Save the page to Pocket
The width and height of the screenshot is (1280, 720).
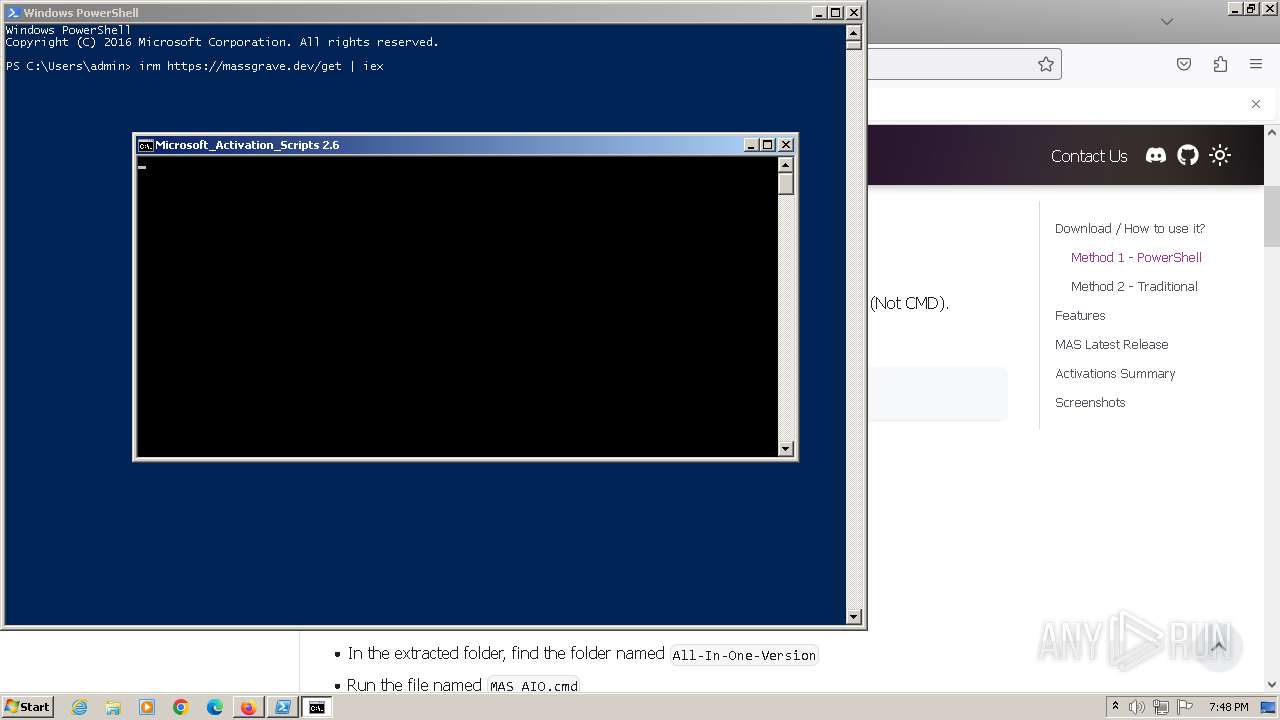1184,64
